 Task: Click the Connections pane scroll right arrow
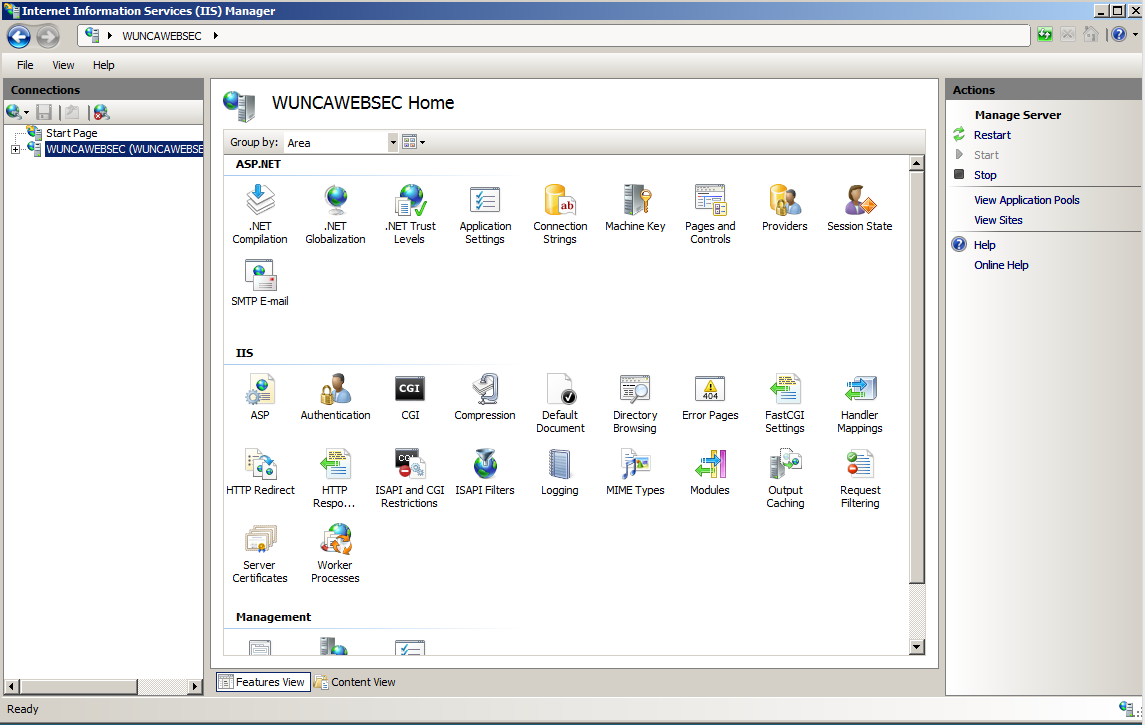coord(194,686)
